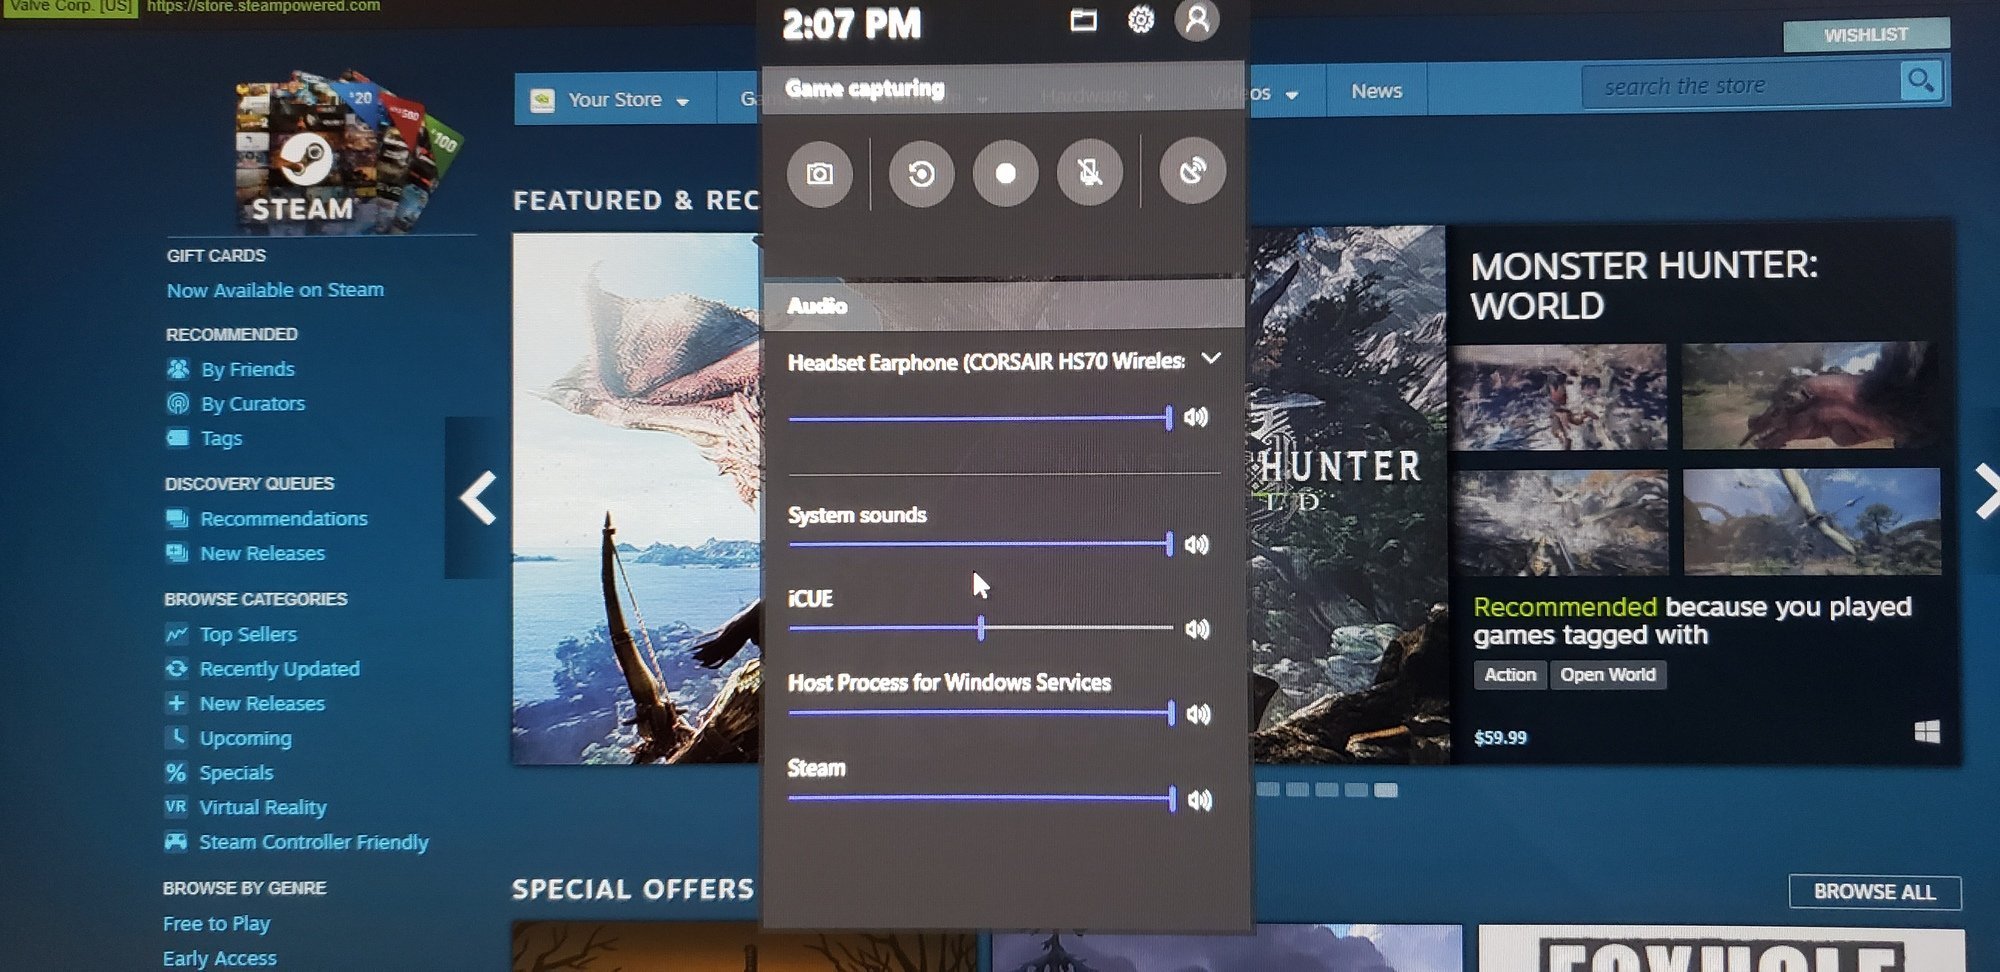Adjust the Host Process volume slider
The image size is (2000, 972).
(x=981, y=713)
